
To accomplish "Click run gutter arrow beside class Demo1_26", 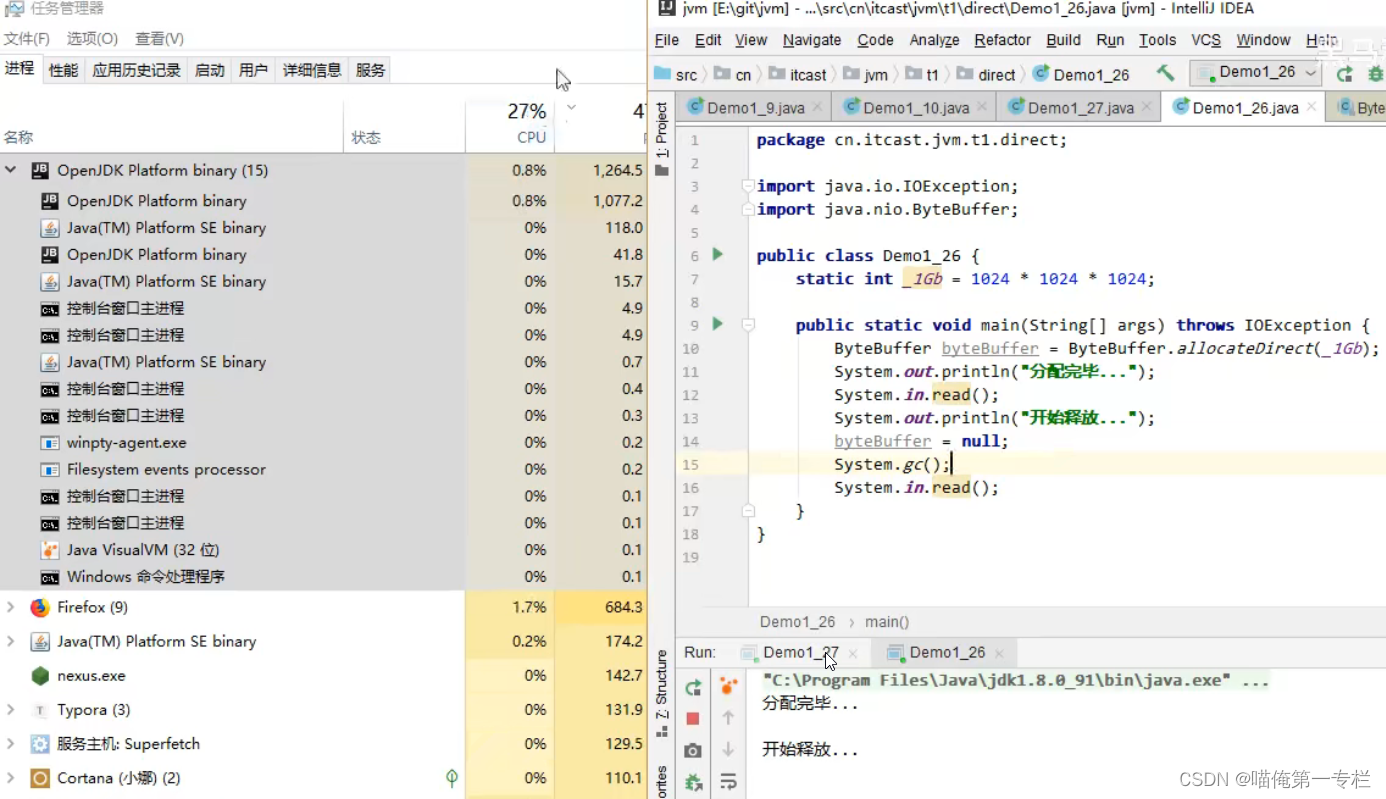I will coord(717,255).
